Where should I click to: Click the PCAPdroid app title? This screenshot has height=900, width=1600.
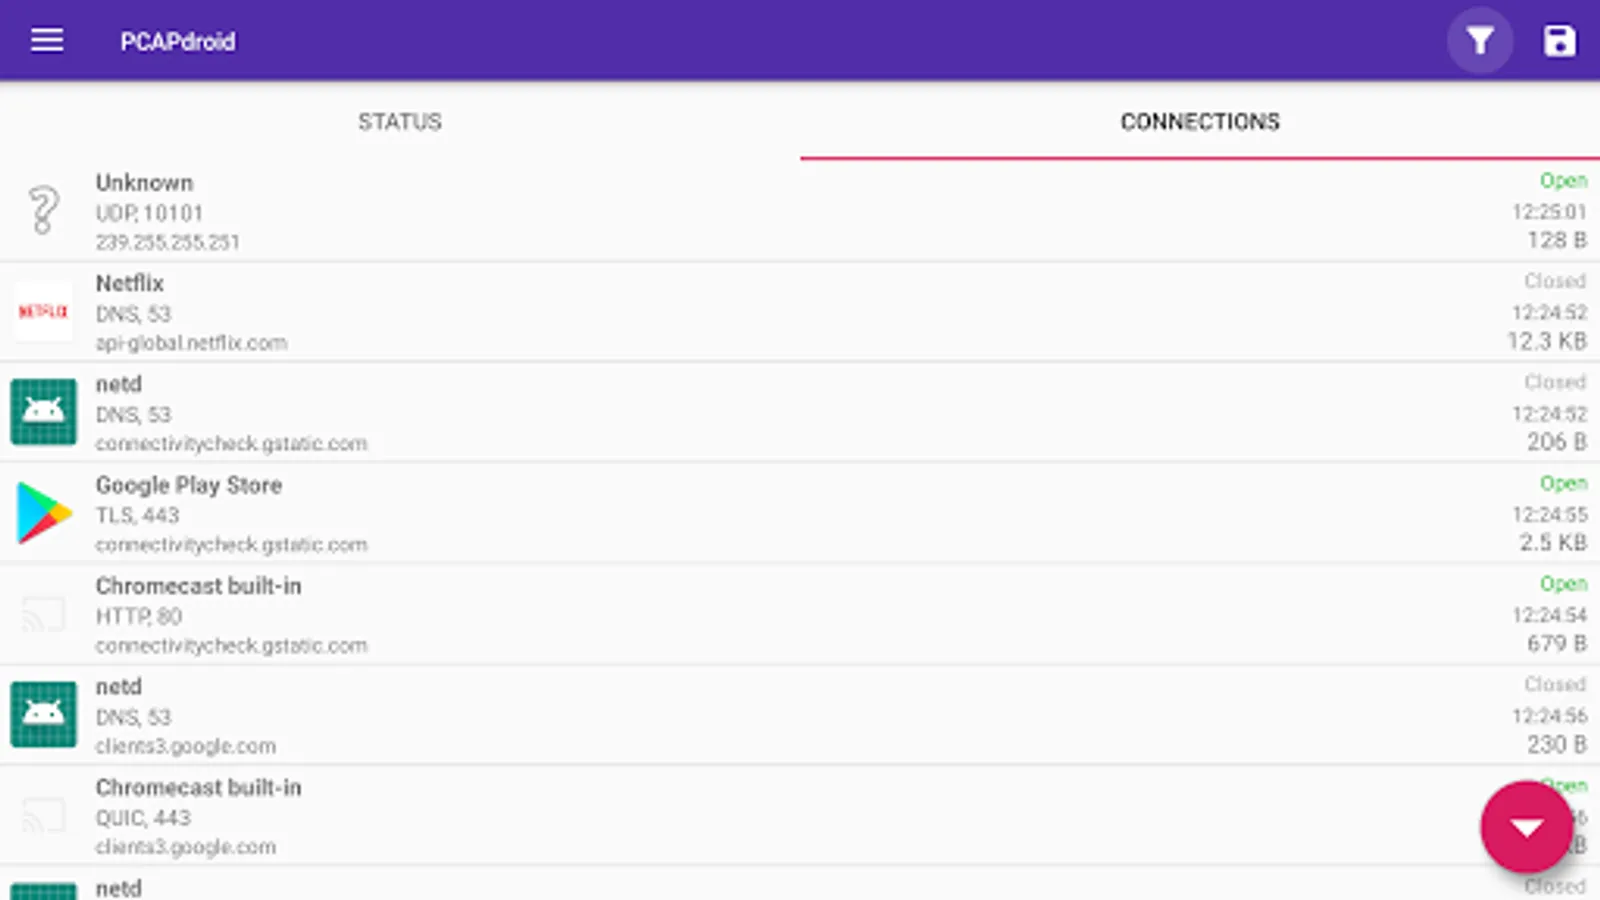point(178,41)
